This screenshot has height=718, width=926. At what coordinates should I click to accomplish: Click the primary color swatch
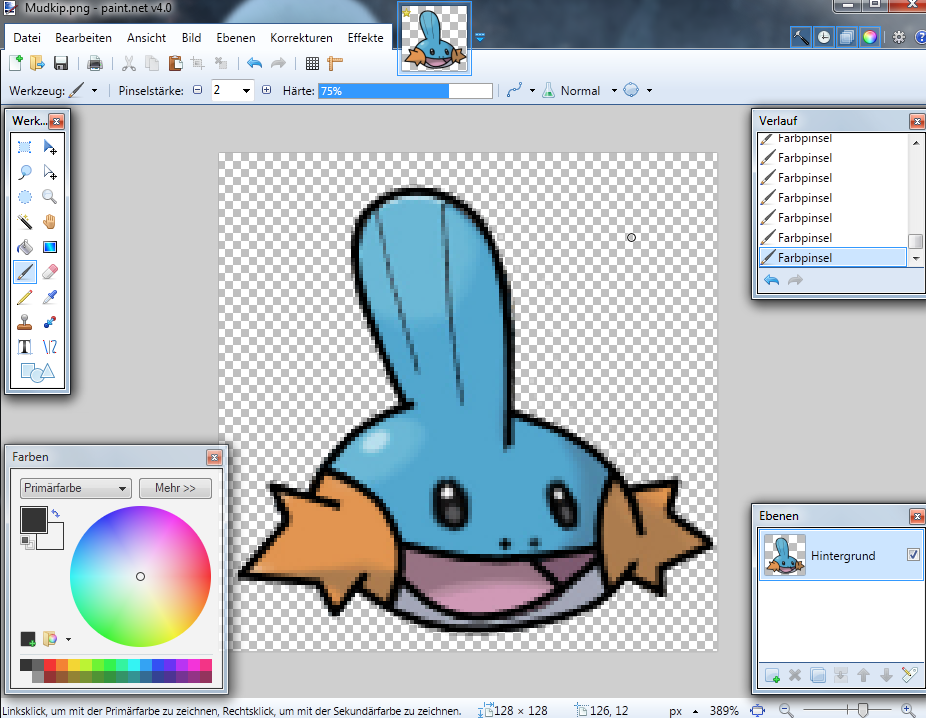pos(34,520)
